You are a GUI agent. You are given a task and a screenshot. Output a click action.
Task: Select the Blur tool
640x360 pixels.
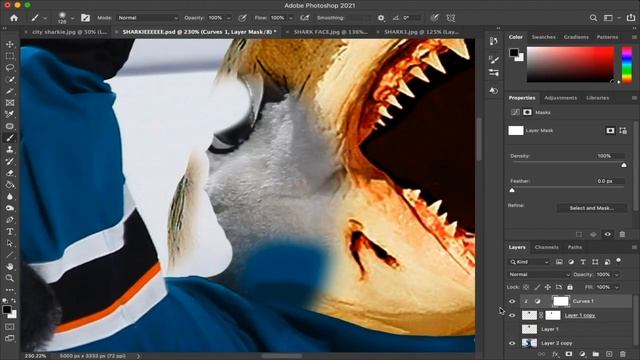(x=10, y=196)
